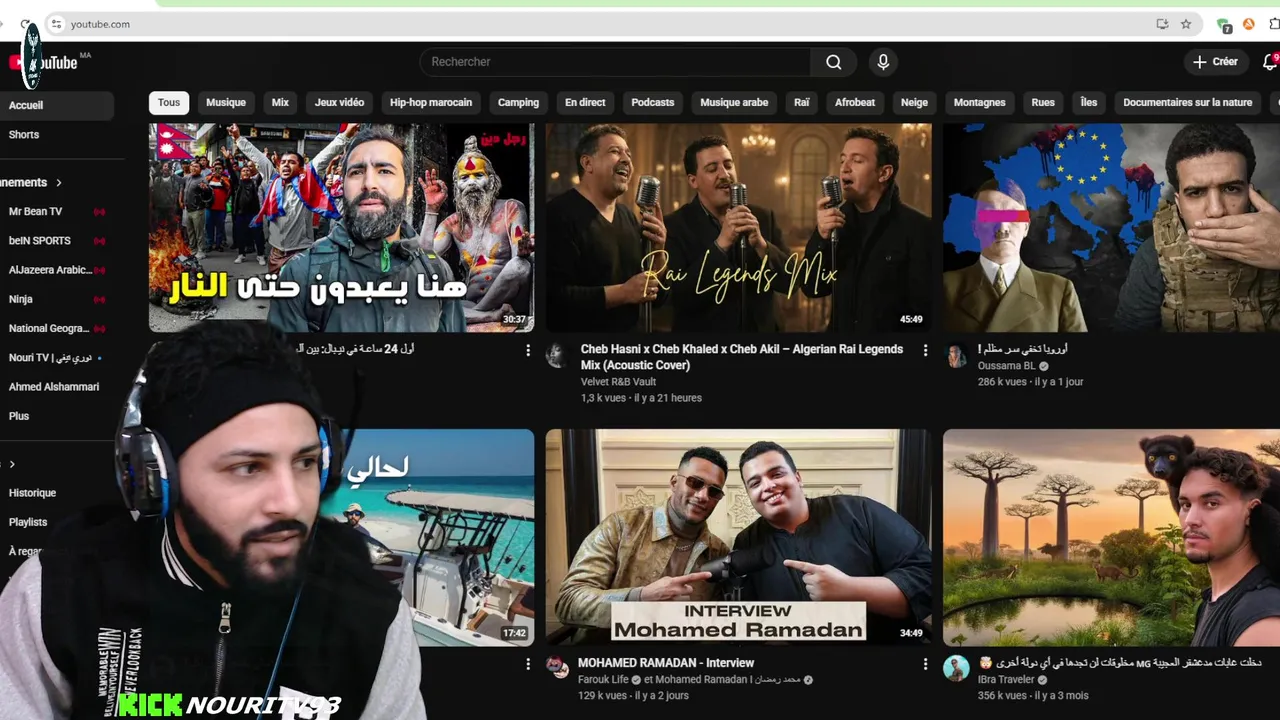The height and width of the screenshot is (720, 1280).
Task: Select the 'Musique' filter chip
Action: (x=226, y=102)
